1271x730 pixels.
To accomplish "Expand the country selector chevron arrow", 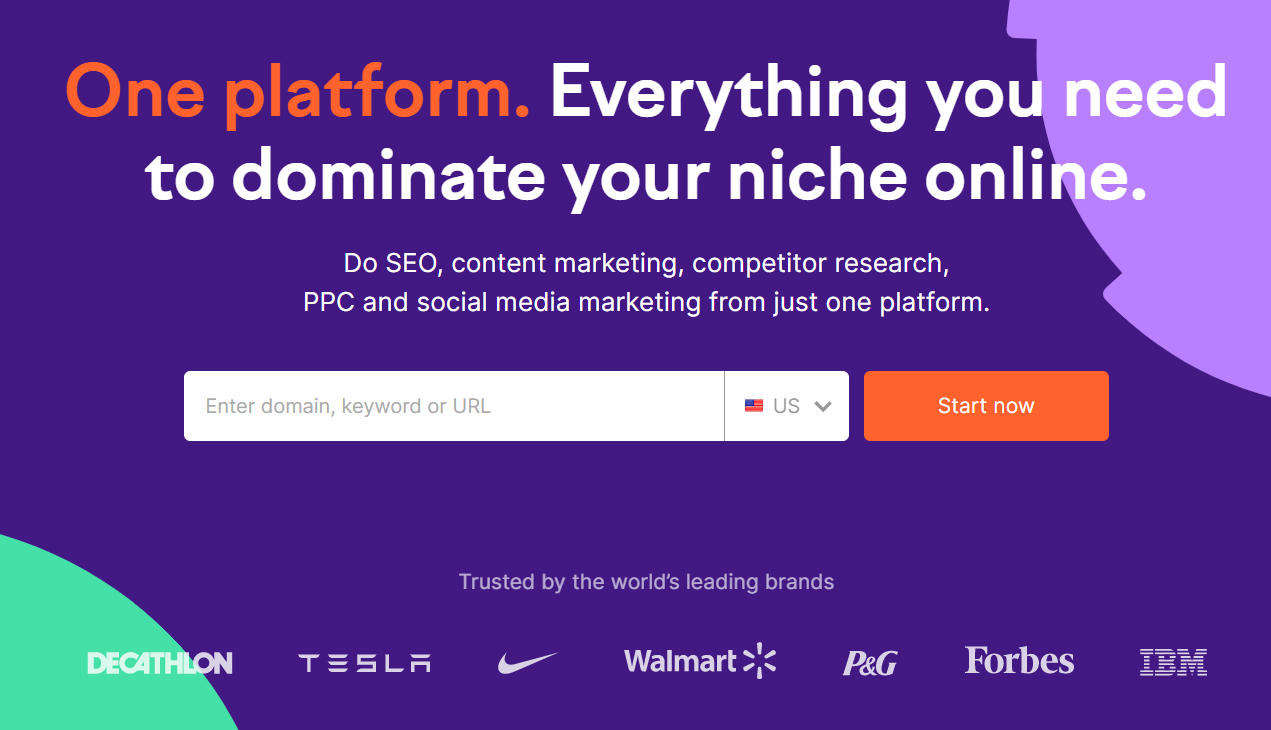I will coord(823,406).
